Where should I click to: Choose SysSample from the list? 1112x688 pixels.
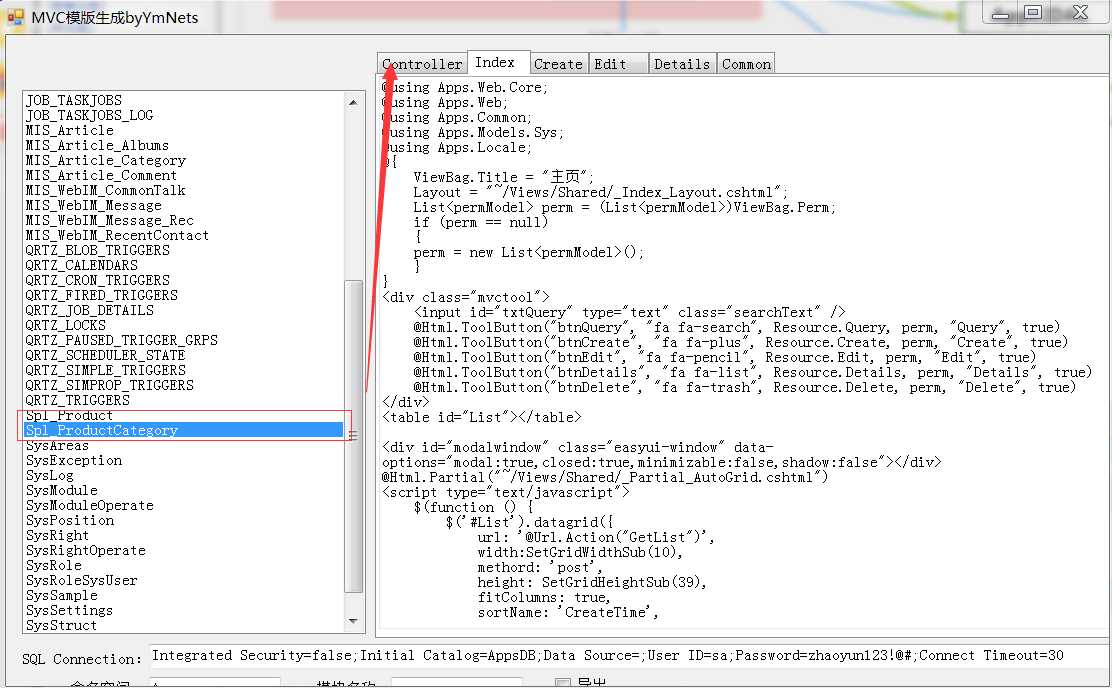62,595
